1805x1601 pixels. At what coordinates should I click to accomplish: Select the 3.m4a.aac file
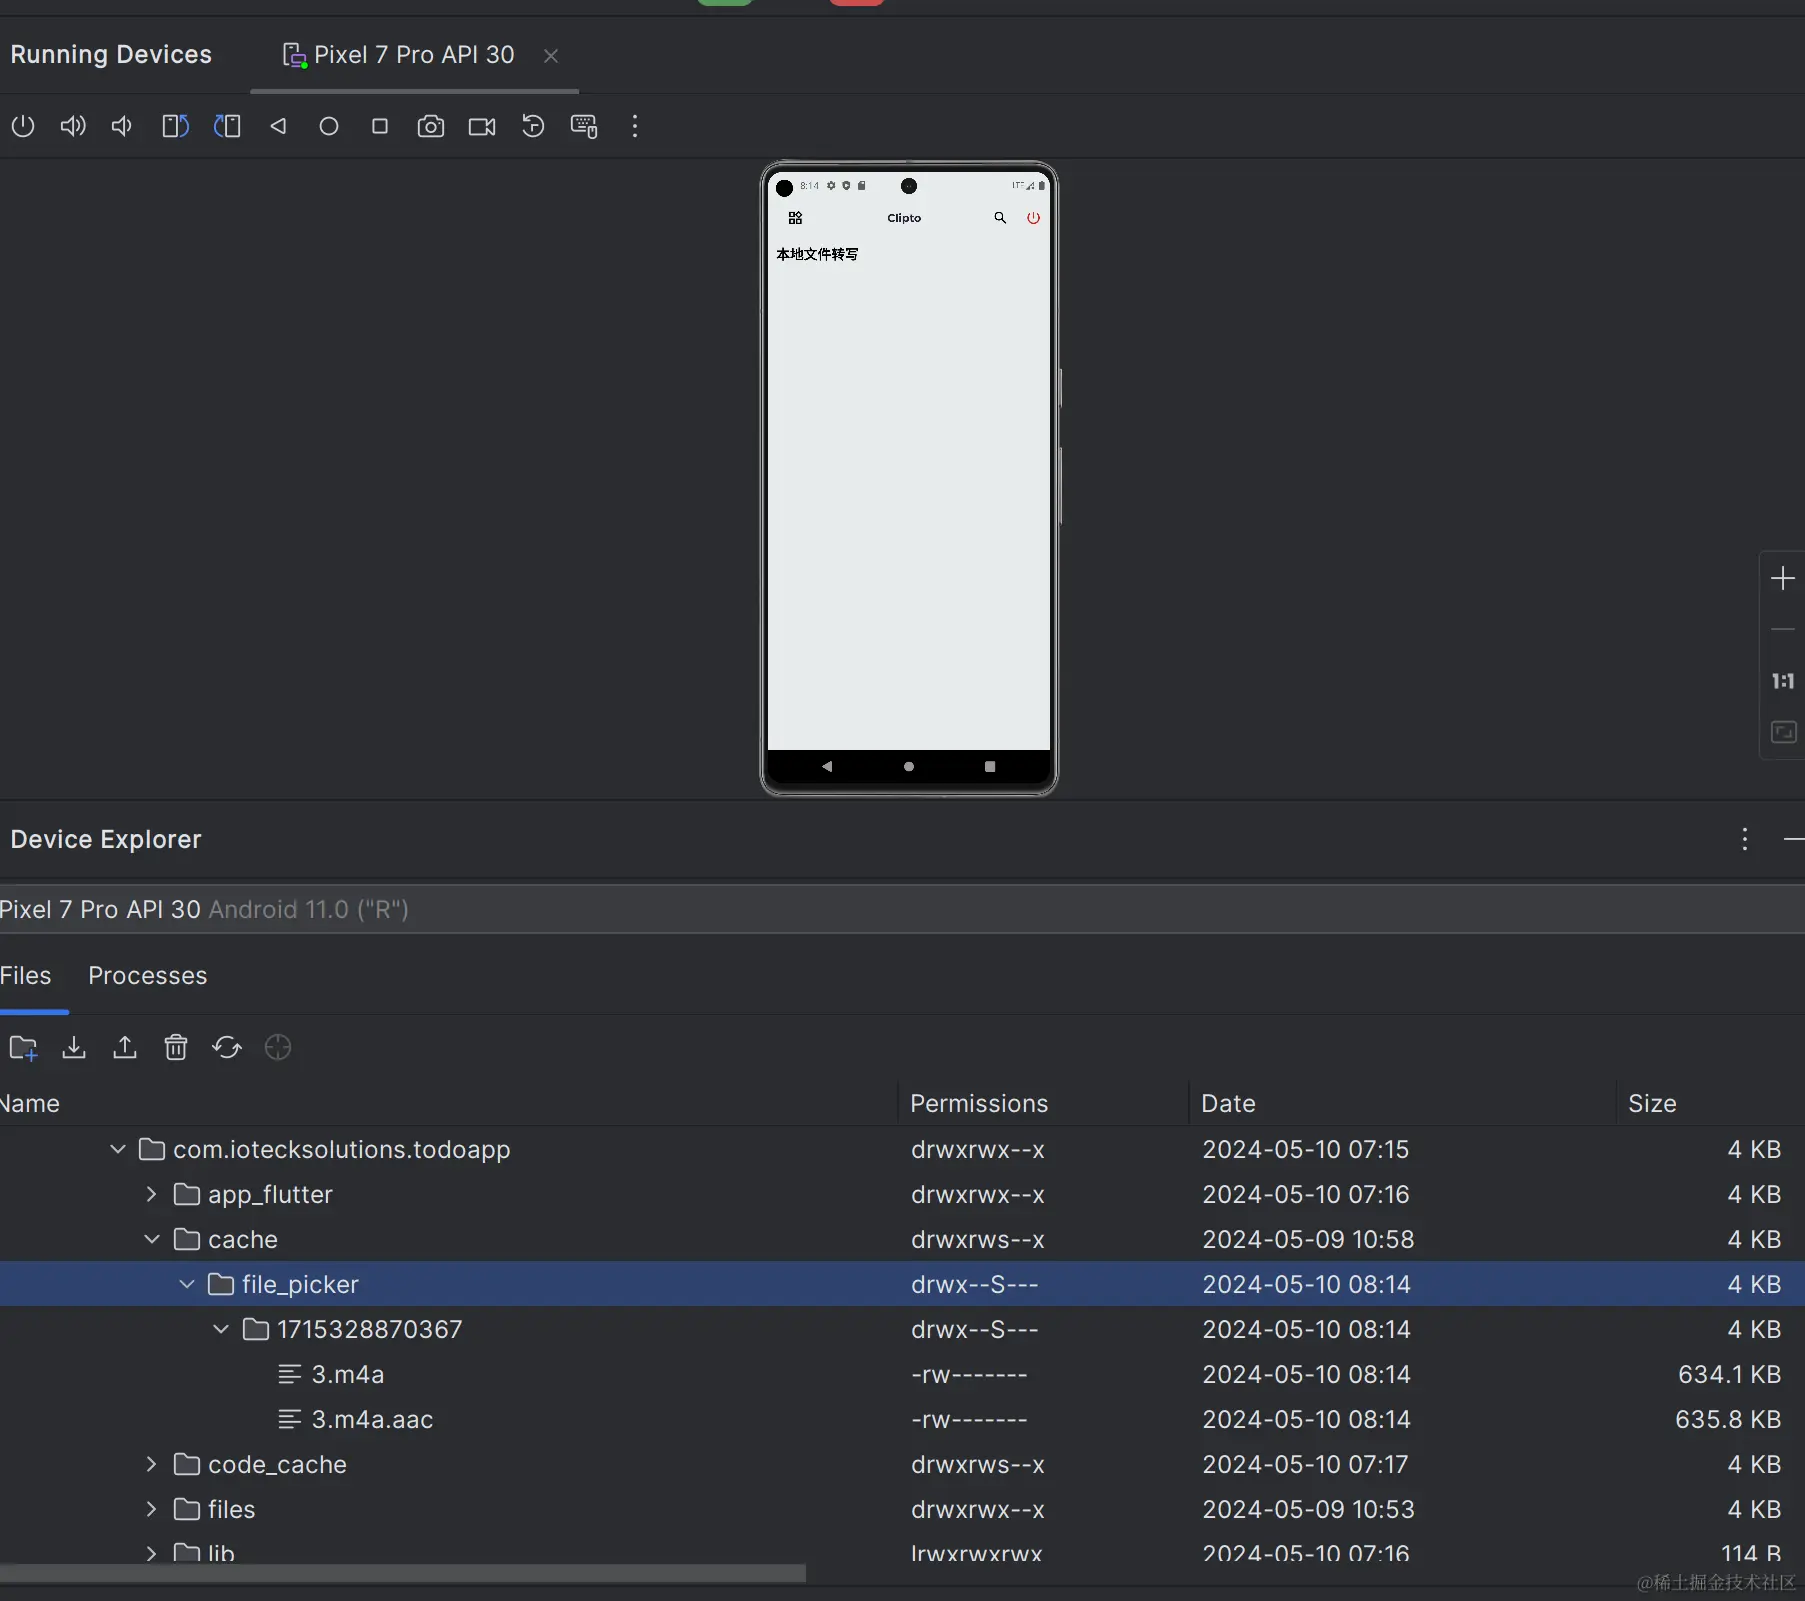[372, 1419]
